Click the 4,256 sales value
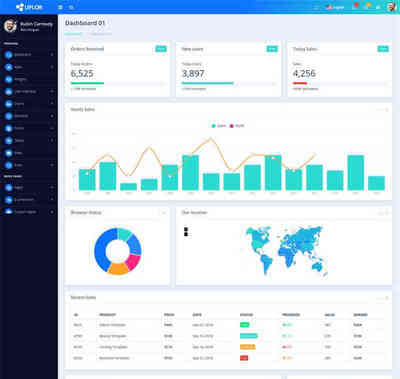 pyautogui.click(x=304, y=74)
